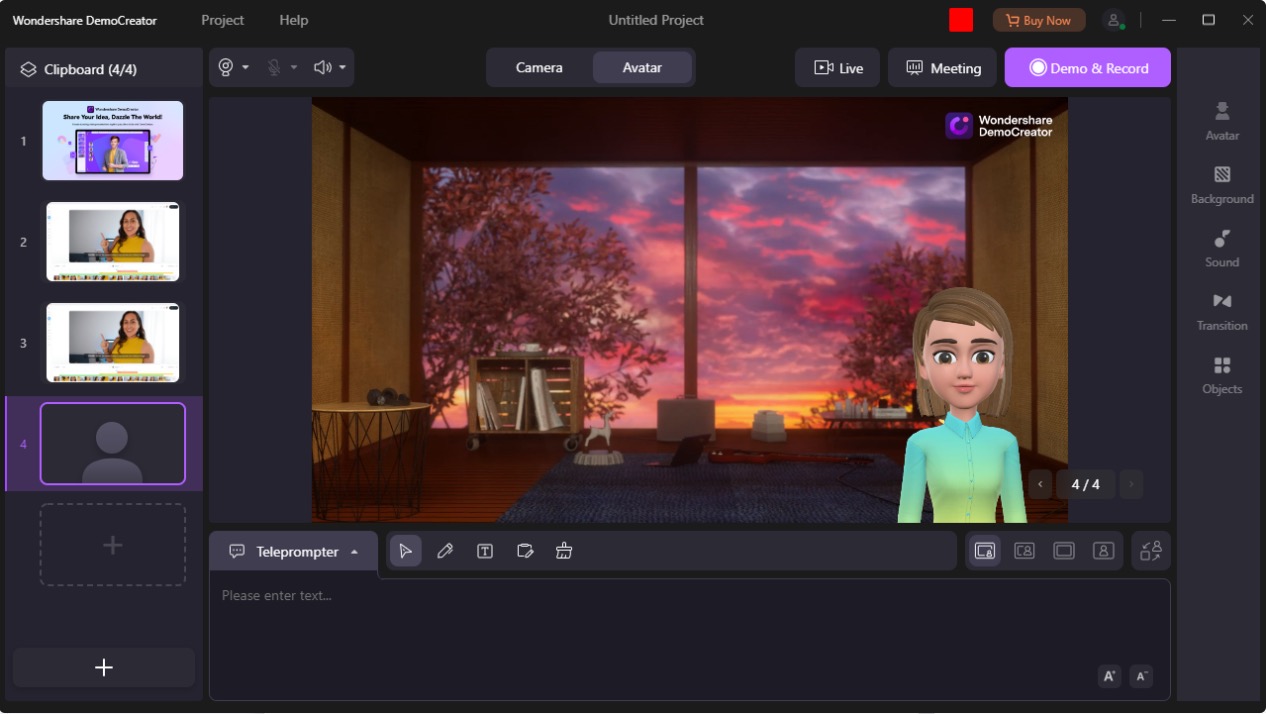Viewport: 1266px width, 714px height.
Task: Click the whiteboard tool icon
Action: [x=525, y=551]
